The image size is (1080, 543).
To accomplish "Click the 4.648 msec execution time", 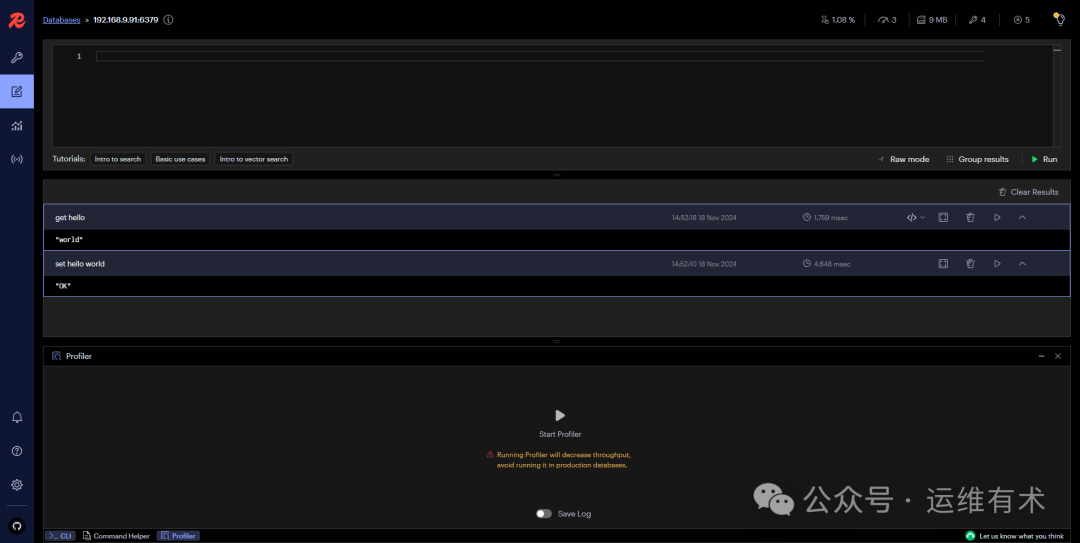I will [x=827, y=263].
